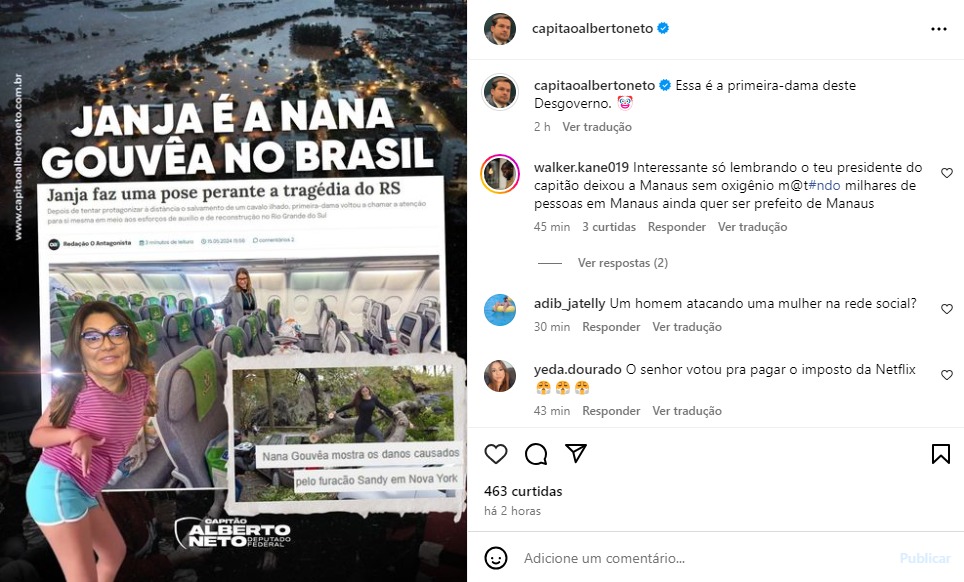Screen dimensions: 964x582
Task: Show translation of walker.kane019's comment
Action: pyautogui.click(x=753, y=227)
